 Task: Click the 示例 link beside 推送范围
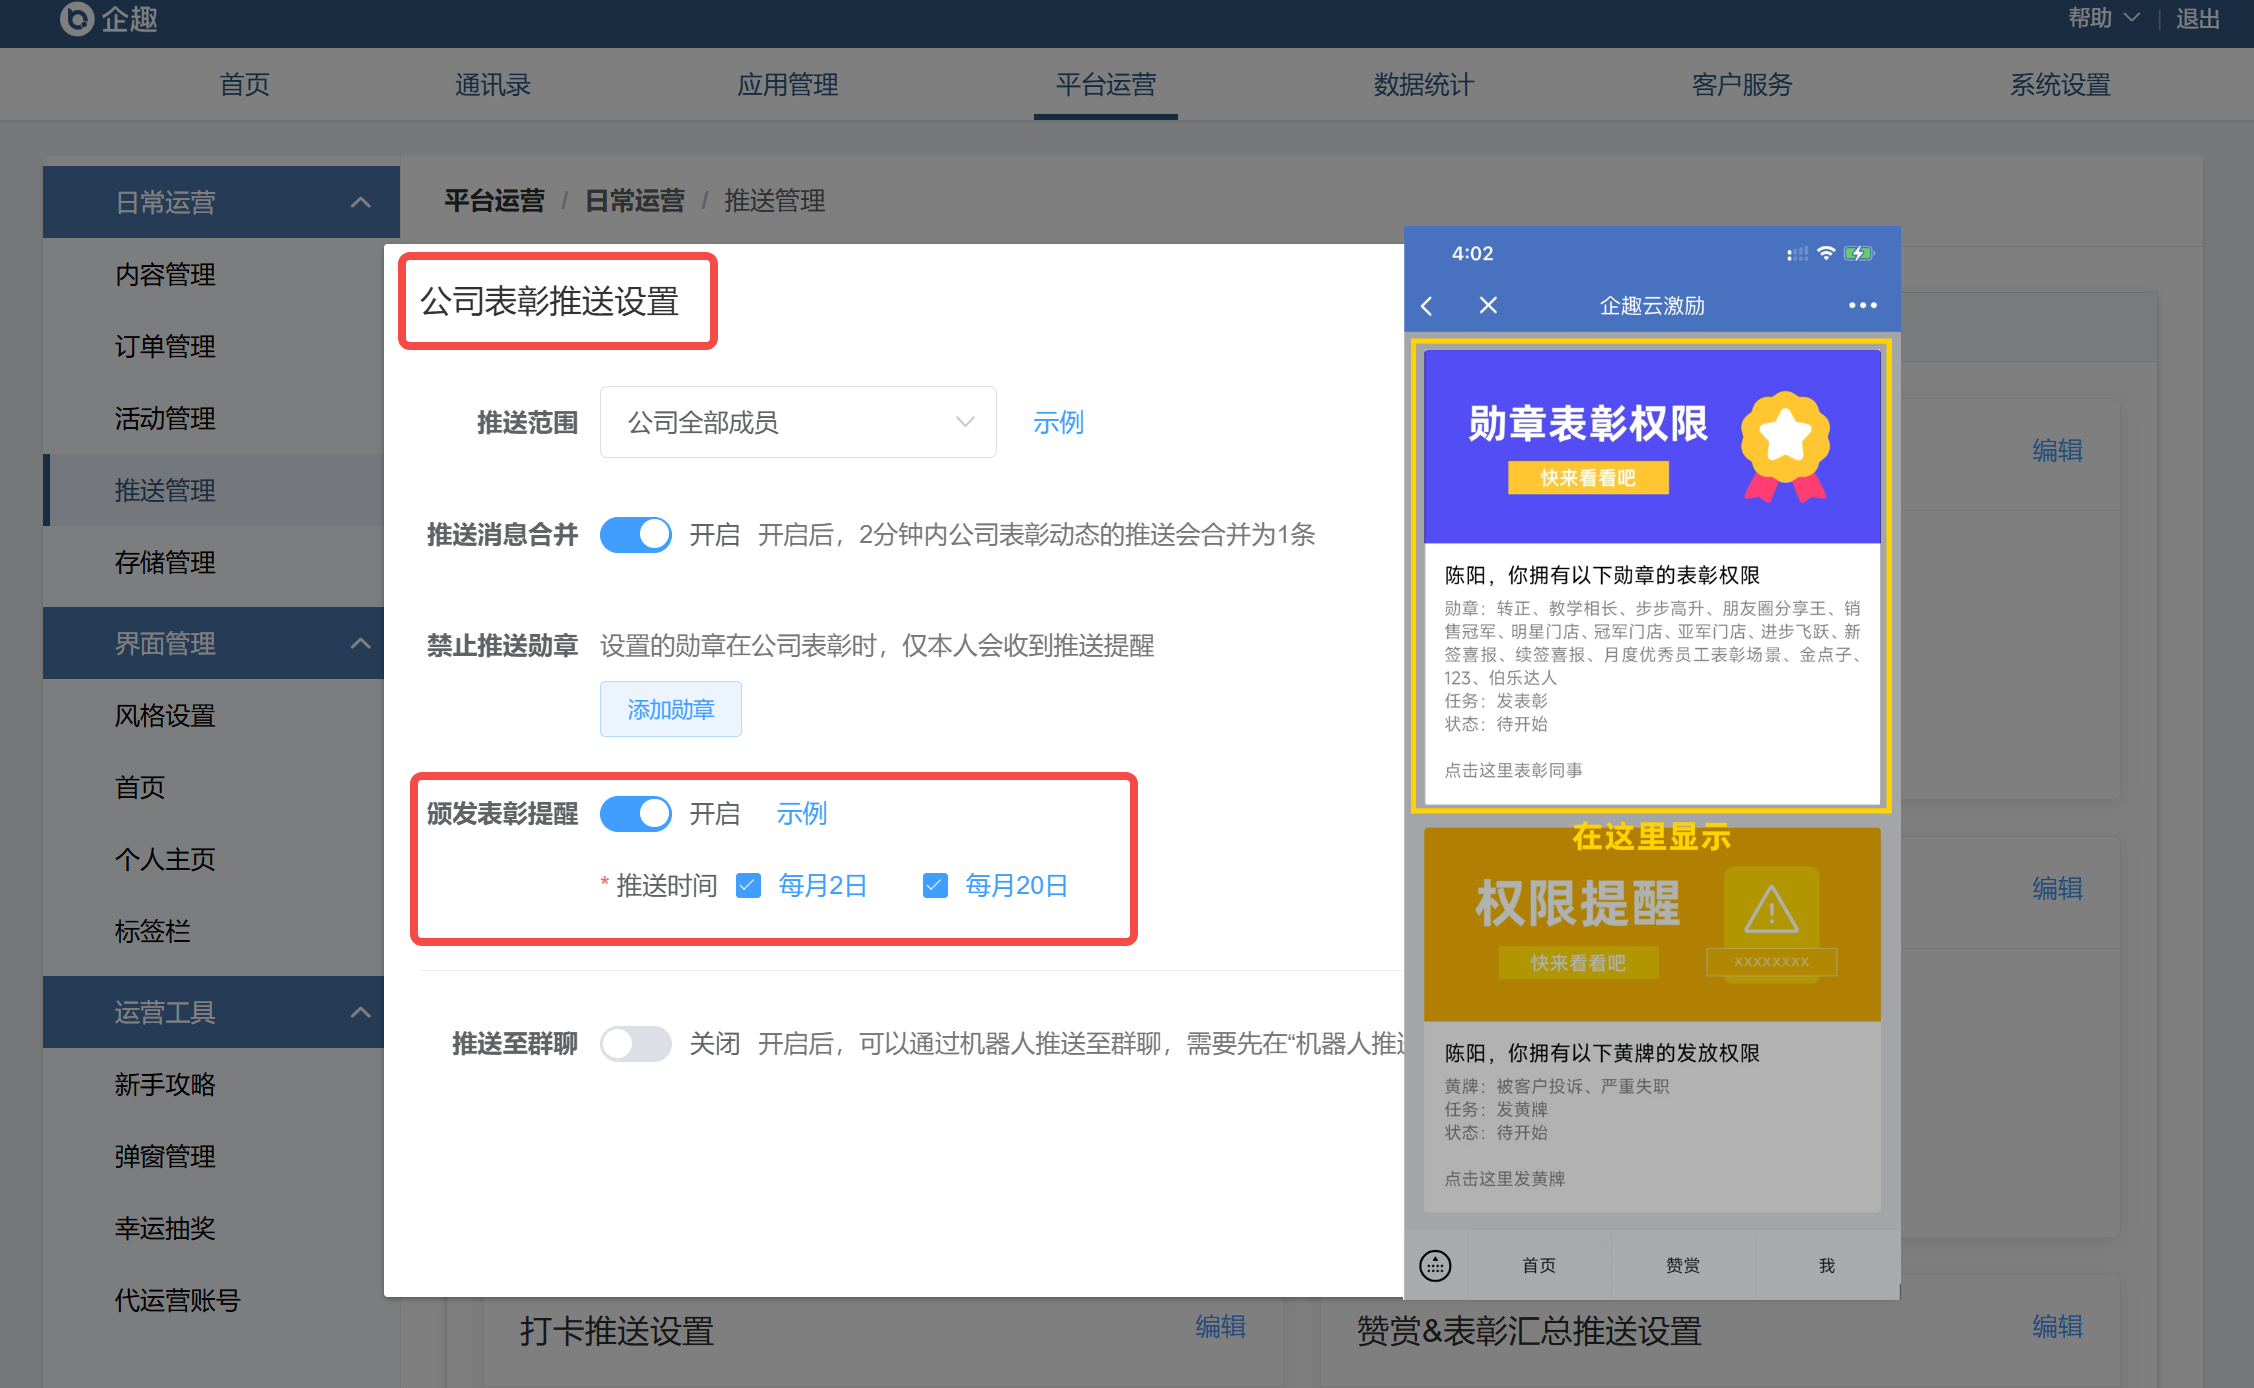(x=1058, y=423)
